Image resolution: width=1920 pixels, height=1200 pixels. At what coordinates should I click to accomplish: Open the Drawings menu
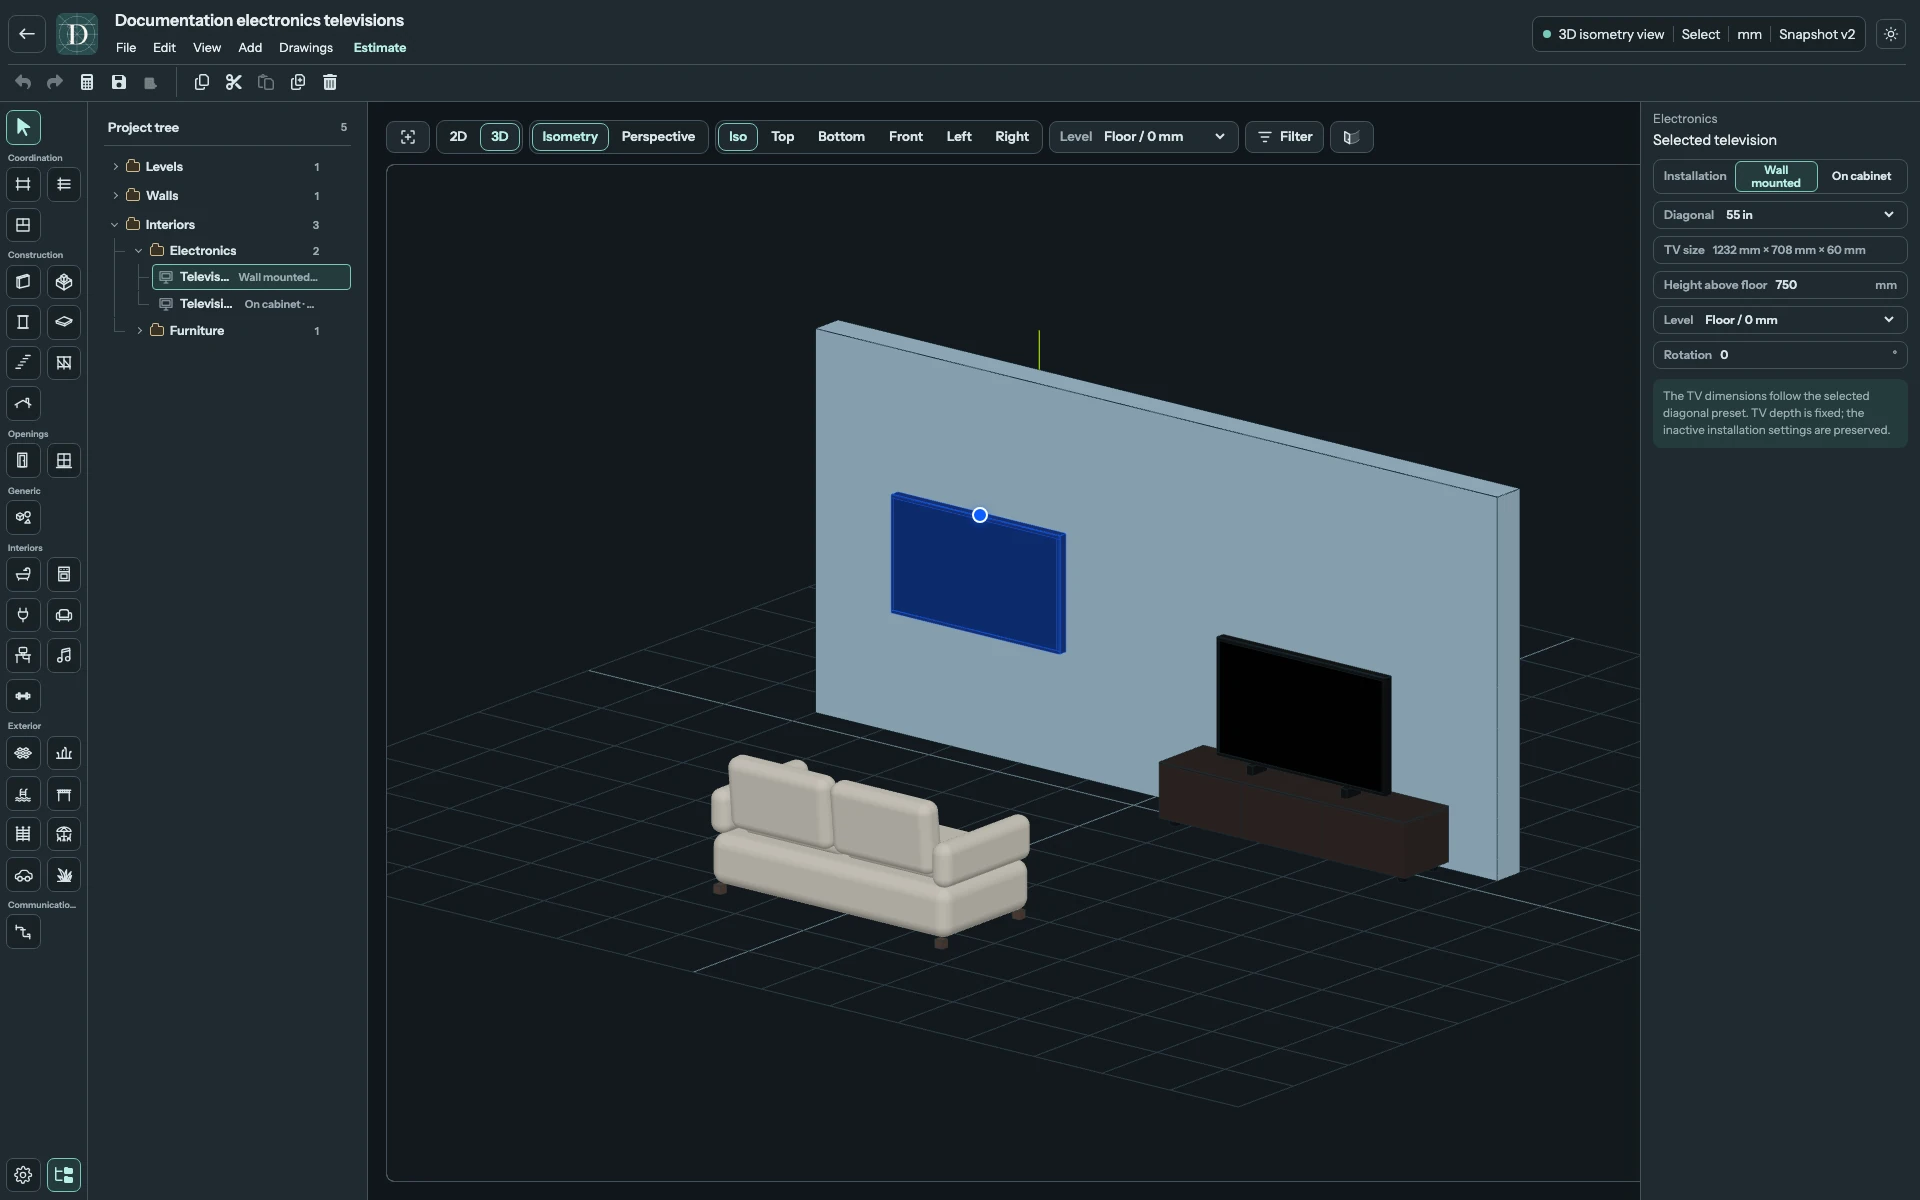pos(306,48)
